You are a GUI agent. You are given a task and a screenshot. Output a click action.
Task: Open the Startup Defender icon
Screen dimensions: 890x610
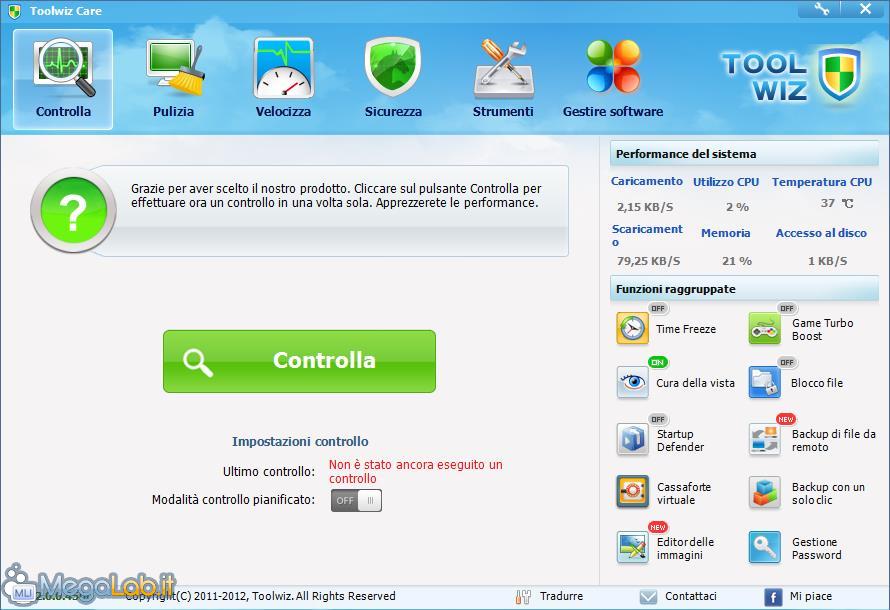pyautogui.click(x=632, y=439)
